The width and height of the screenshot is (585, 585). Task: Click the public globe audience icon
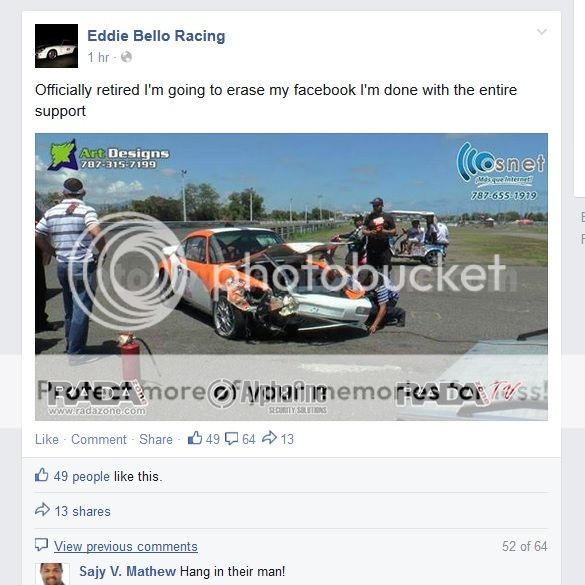(x=126, y=57)
